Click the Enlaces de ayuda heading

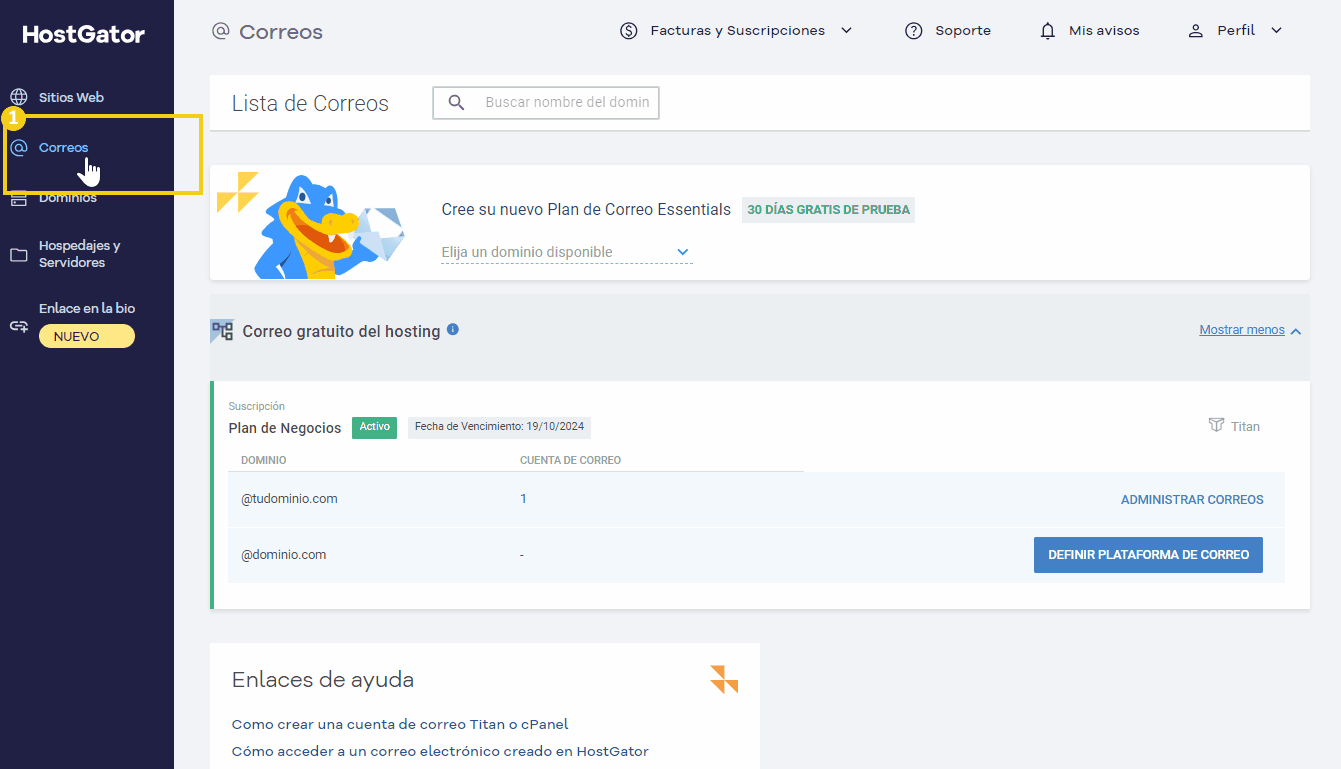pos(323,680)
